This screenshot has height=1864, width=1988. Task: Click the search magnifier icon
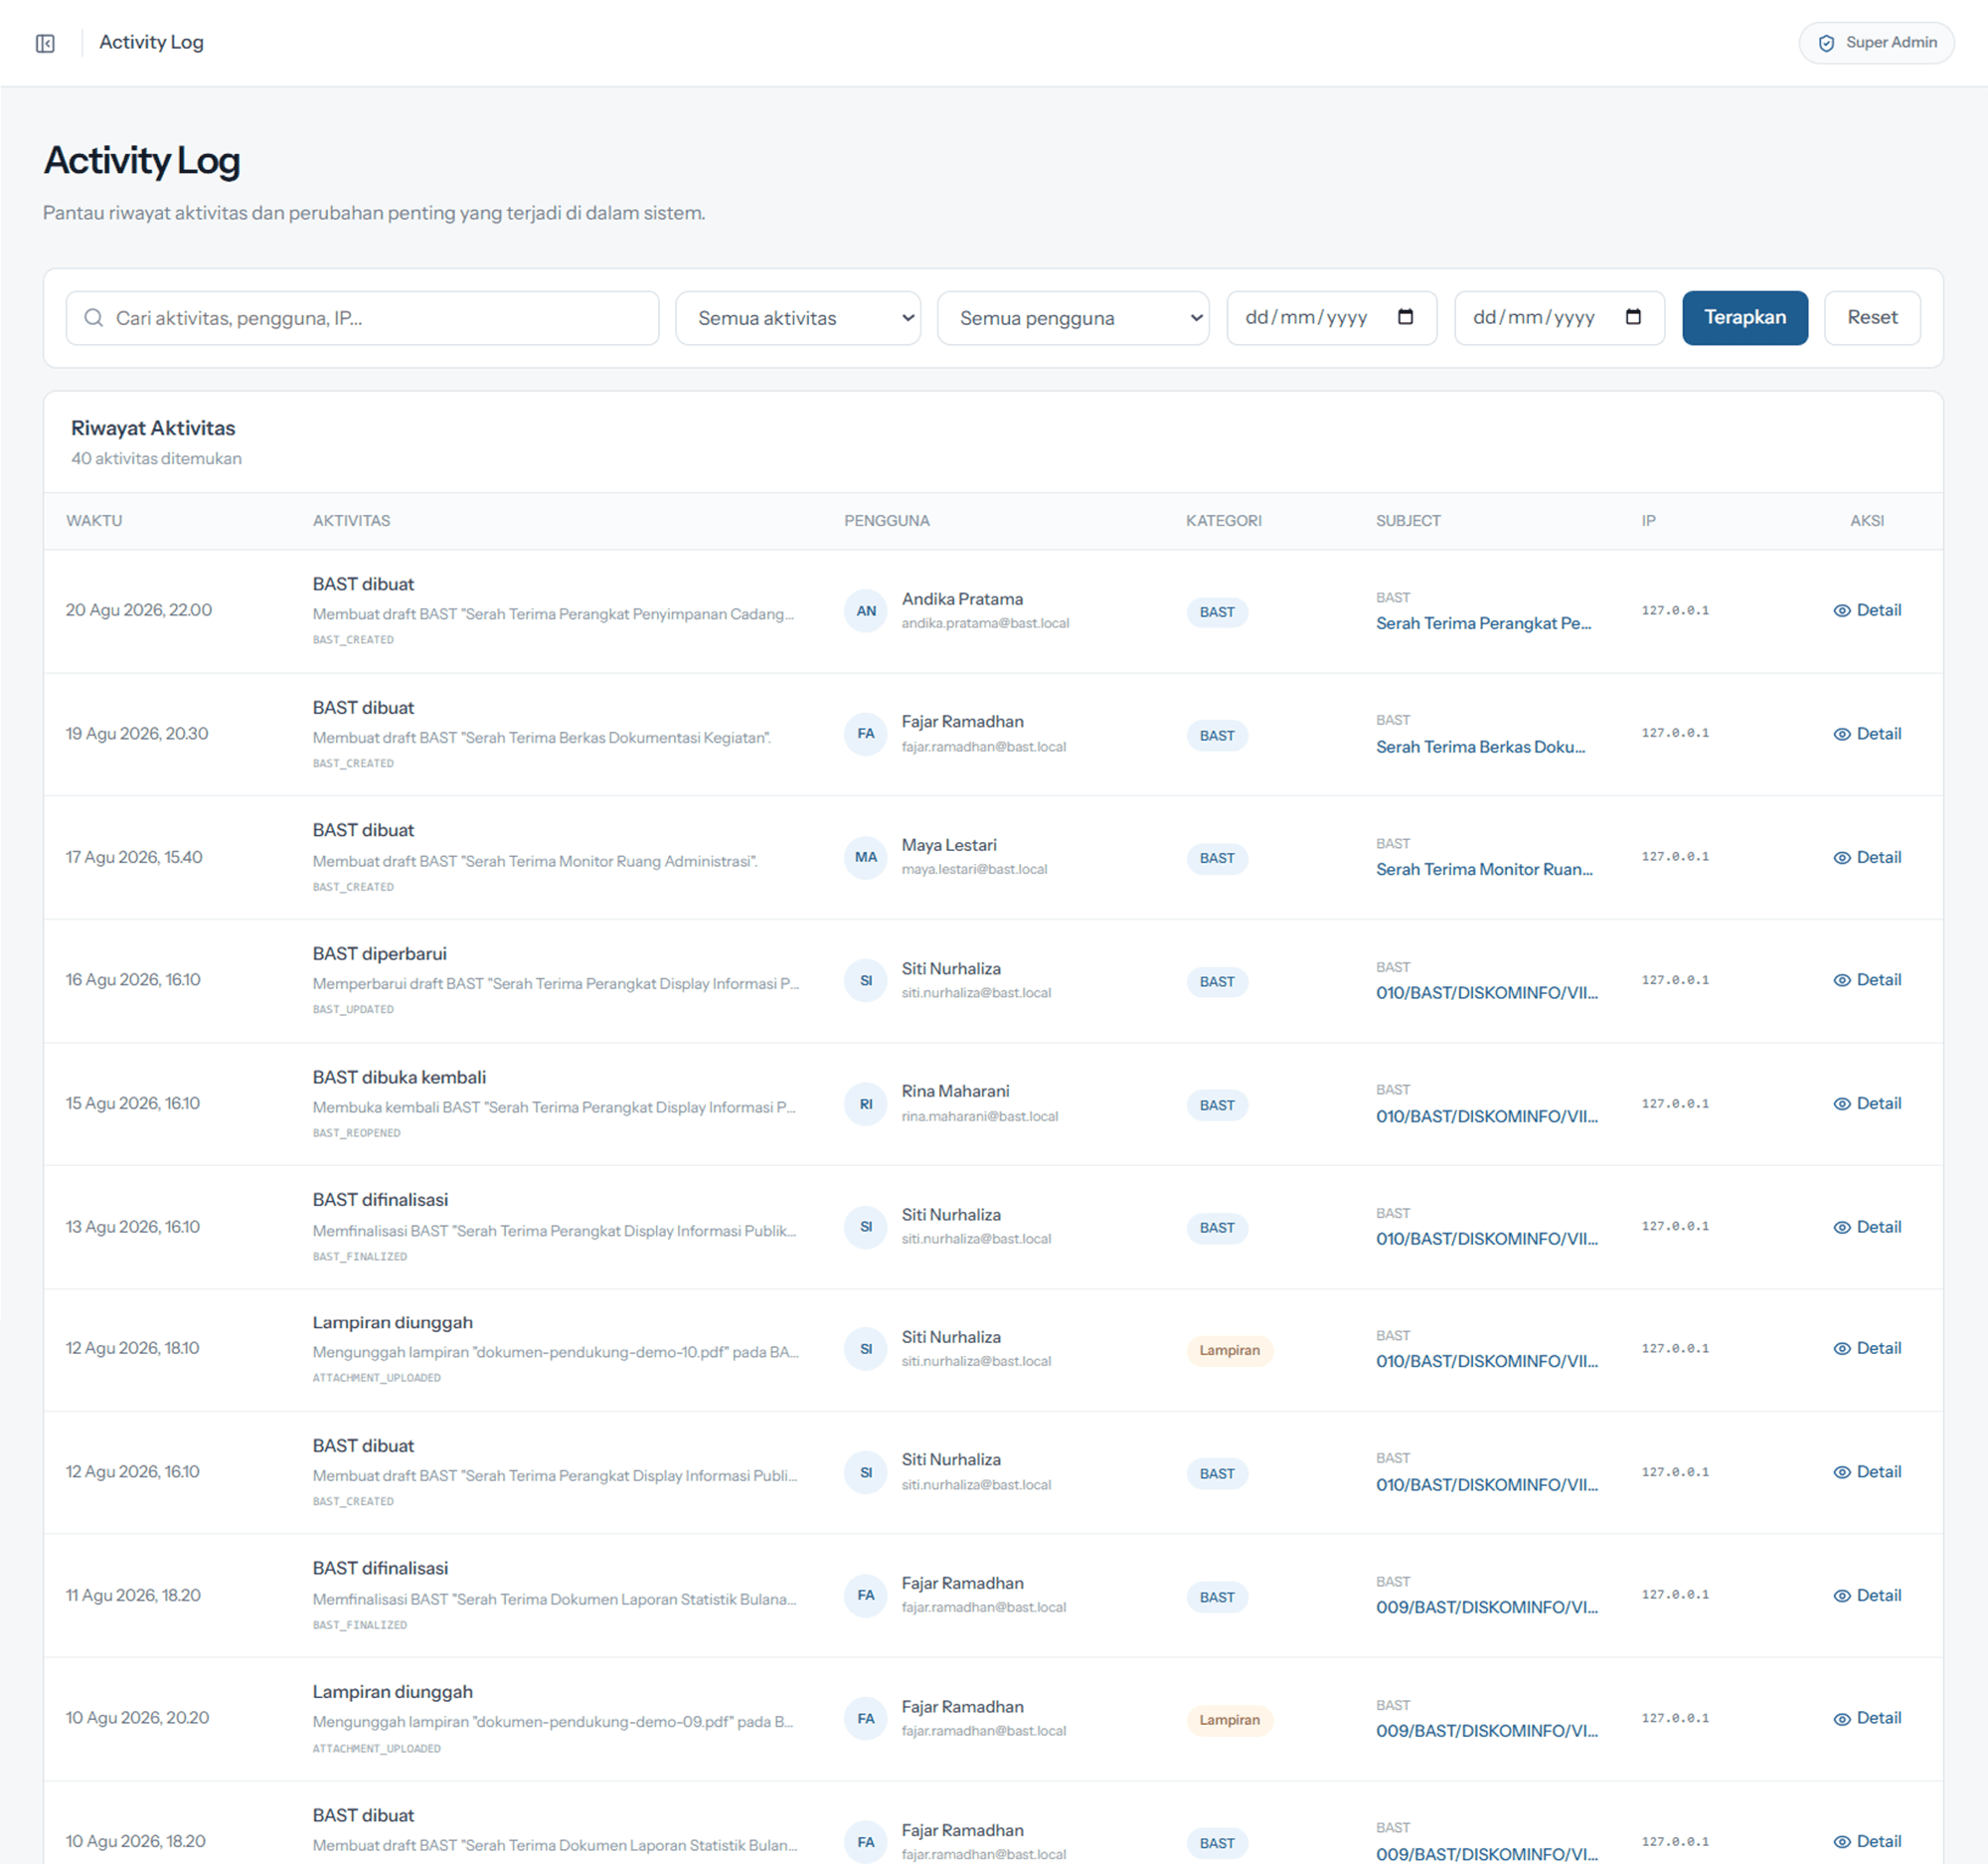[94, 318]
